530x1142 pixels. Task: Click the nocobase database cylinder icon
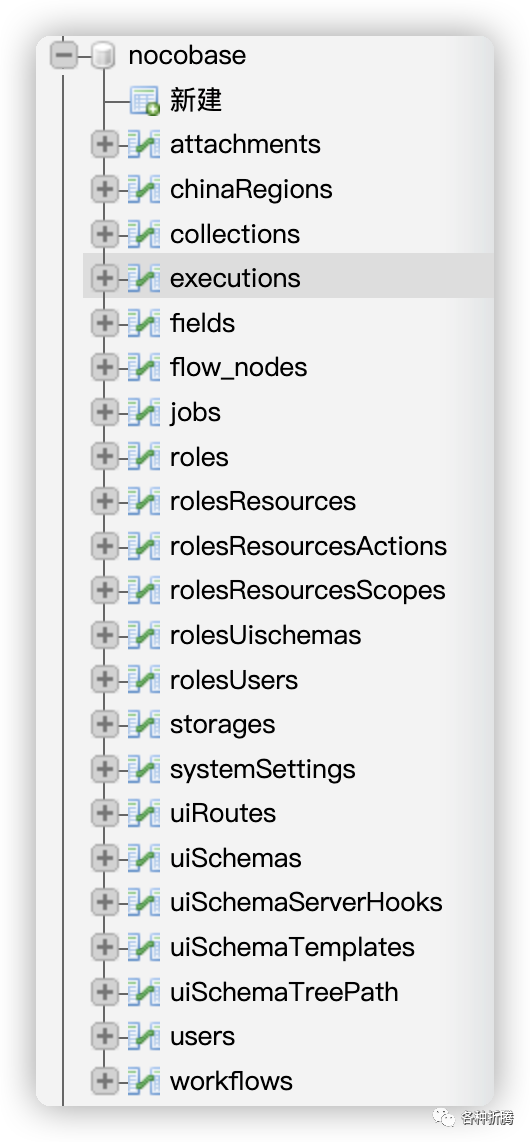click(x=104, y=56)
